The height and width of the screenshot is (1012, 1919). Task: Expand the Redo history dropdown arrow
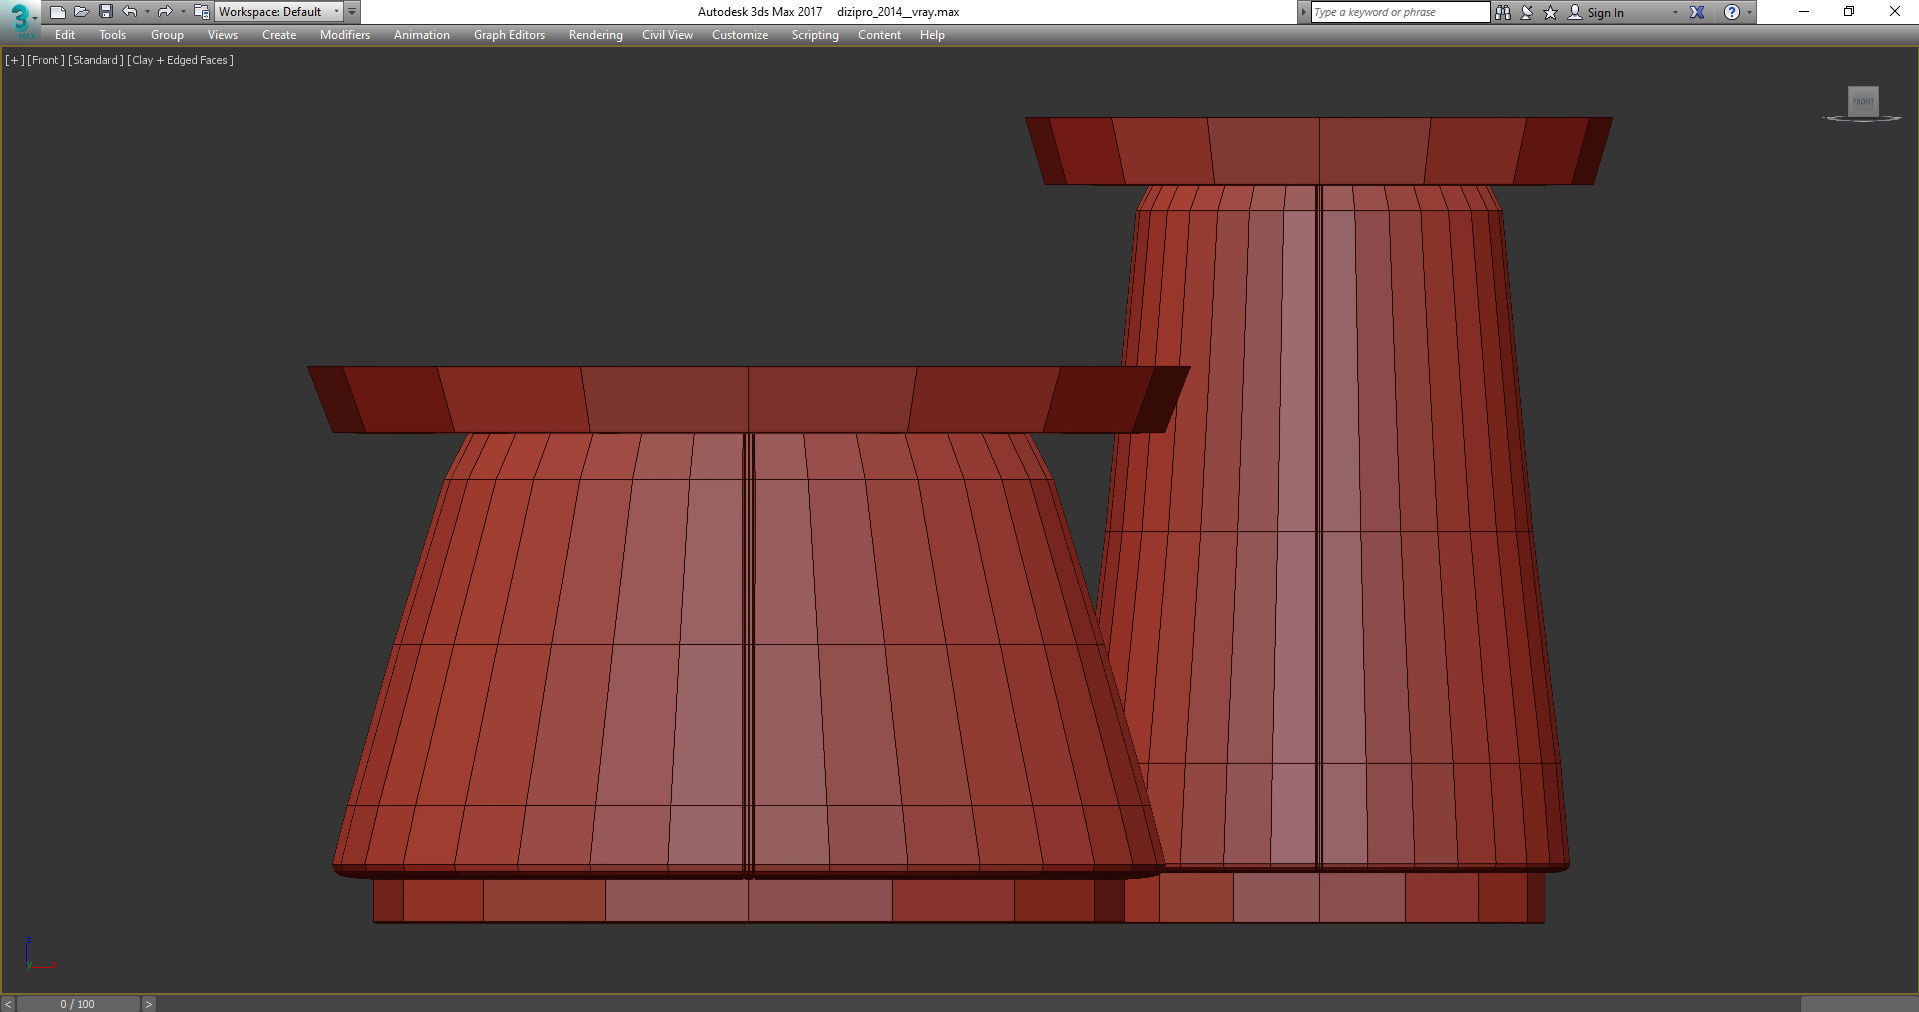click(183, 12)
